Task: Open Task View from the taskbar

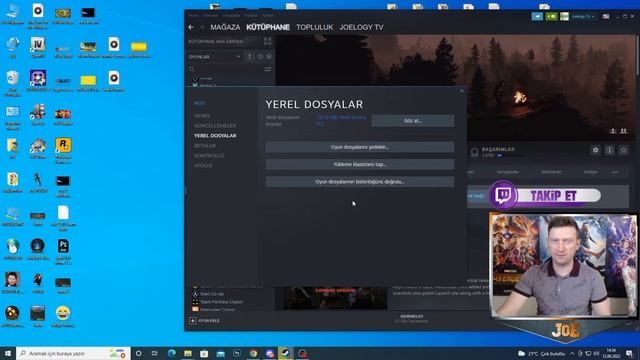Action: tap(155, 353)
